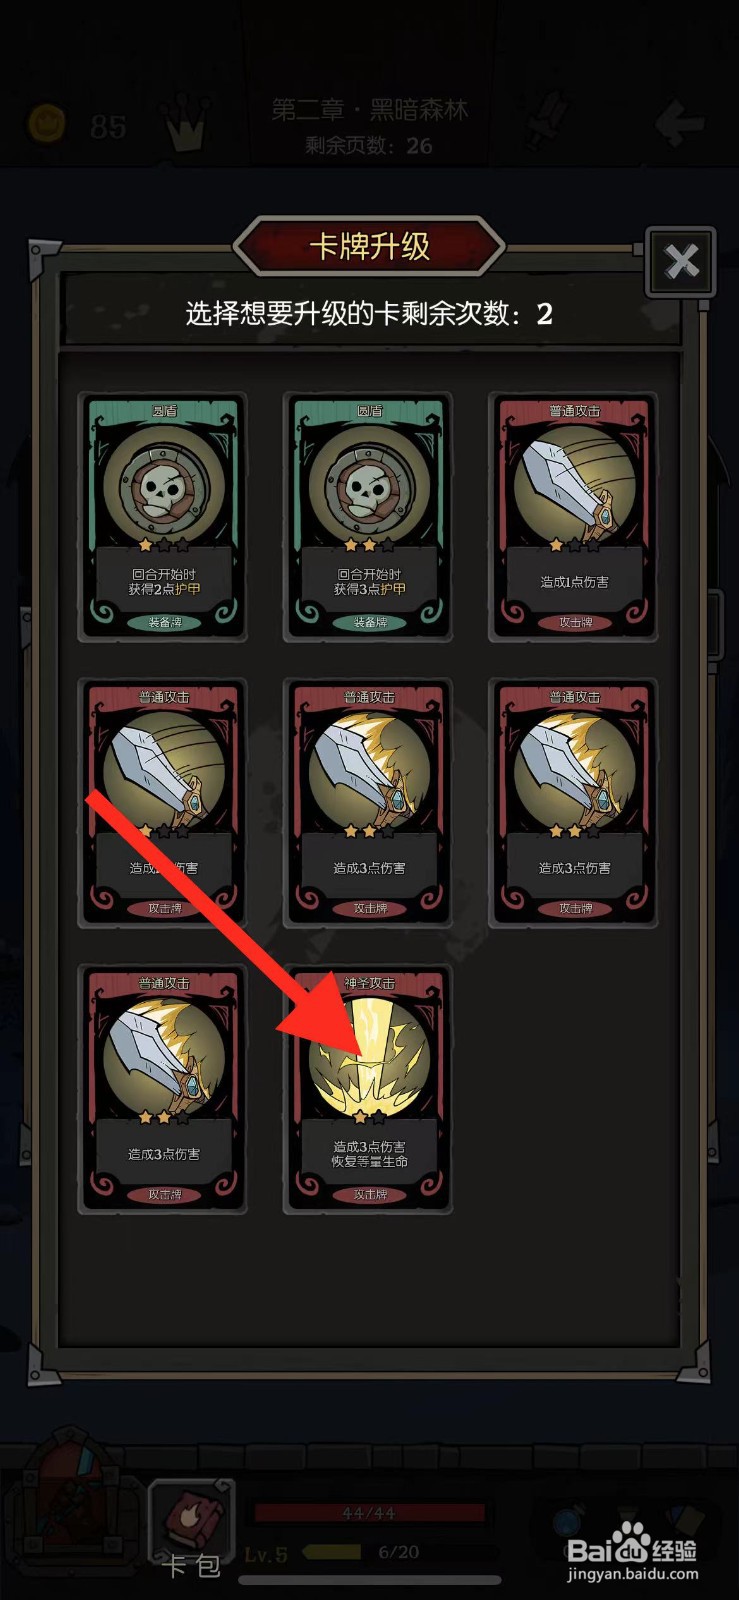This screenshot has height=1600, width=739.
Task: Tap the chapter title 第二章·黑暗森林
Action: coord(369,109)
